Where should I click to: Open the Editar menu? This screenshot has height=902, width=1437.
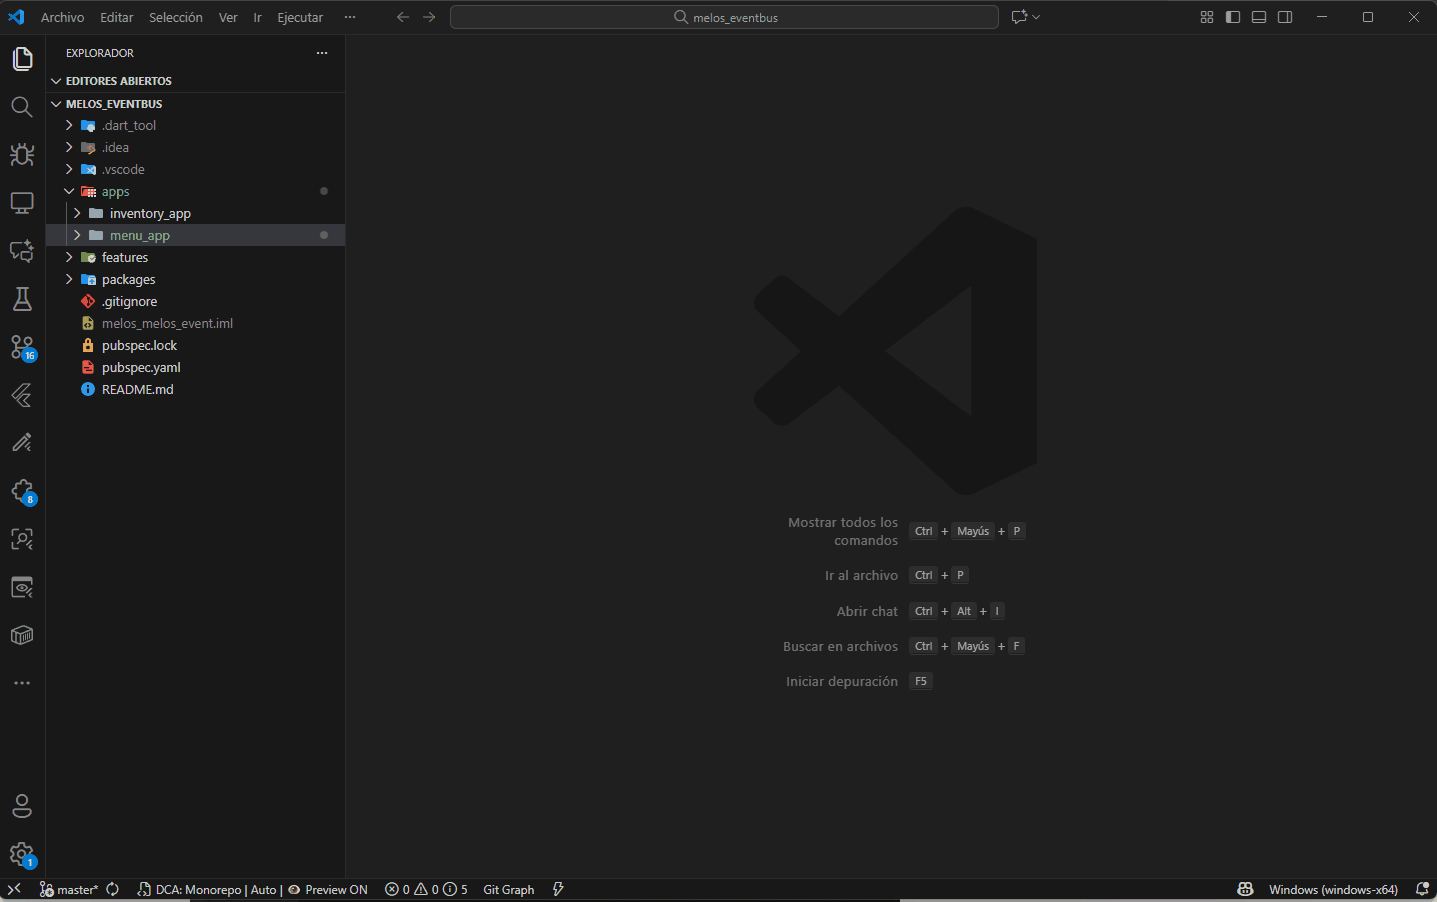tap(117, 17)
